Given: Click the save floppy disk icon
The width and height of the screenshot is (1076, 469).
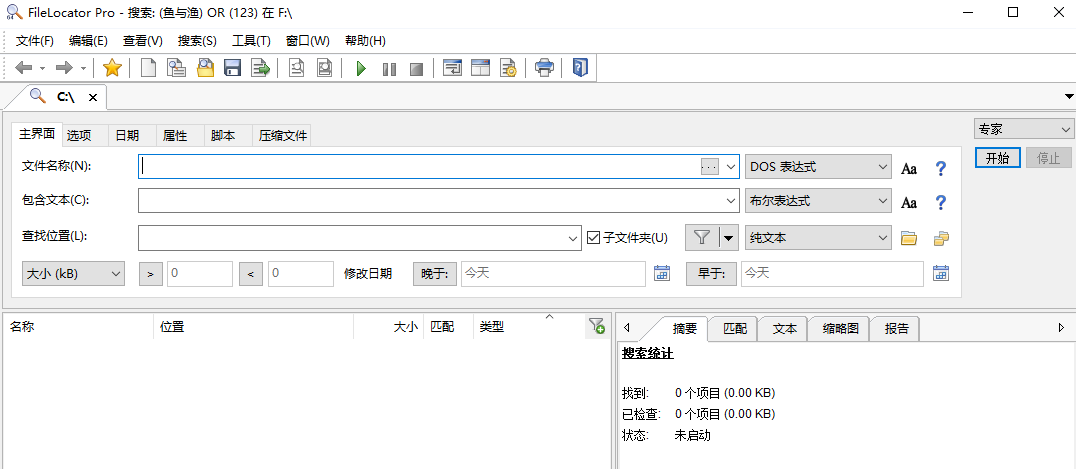Looking at the screenshot, I should coord(233,68).
